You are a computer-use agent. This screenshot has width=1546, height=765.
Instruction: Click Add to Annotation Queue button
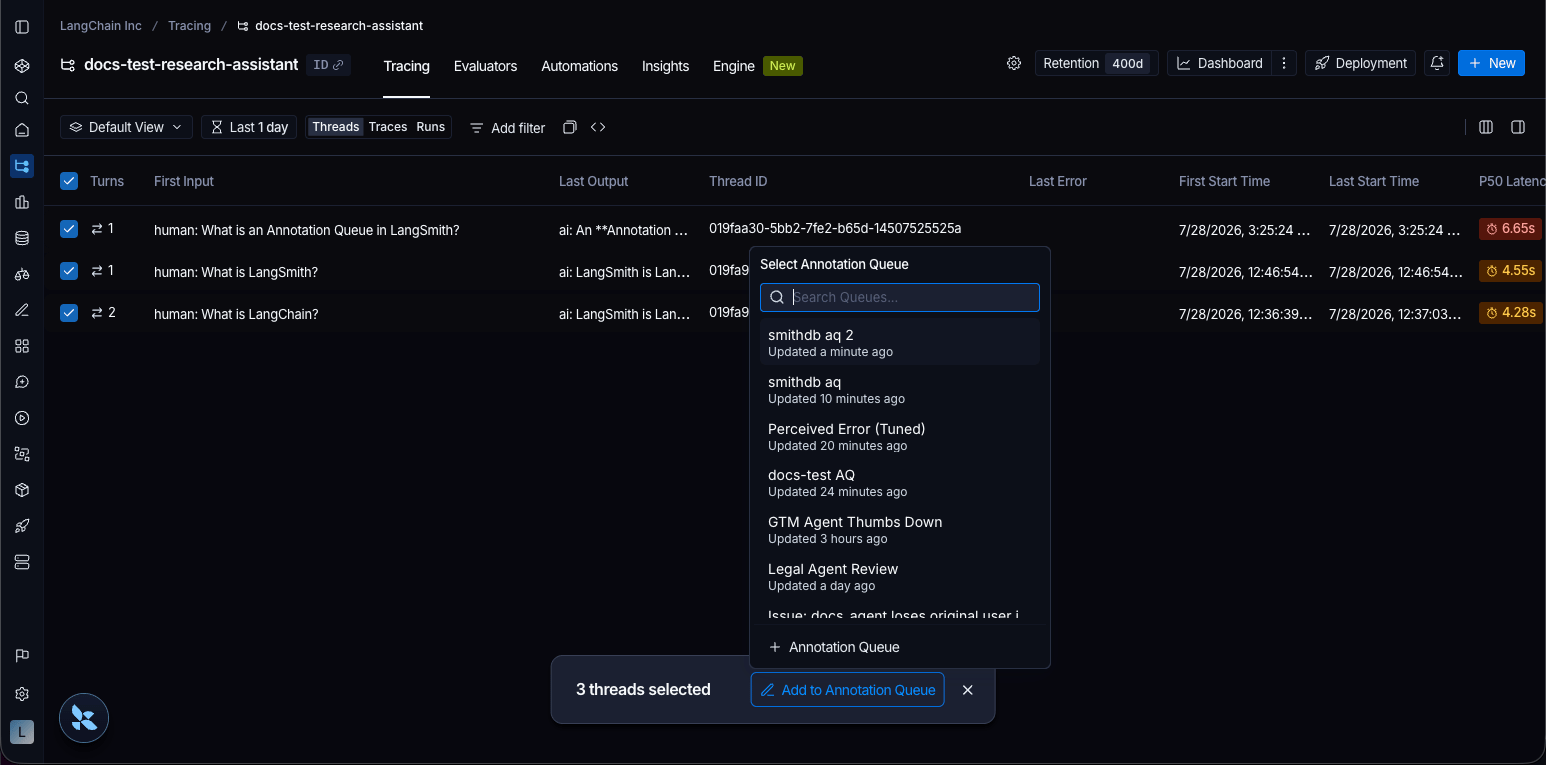tap(847, 690)
